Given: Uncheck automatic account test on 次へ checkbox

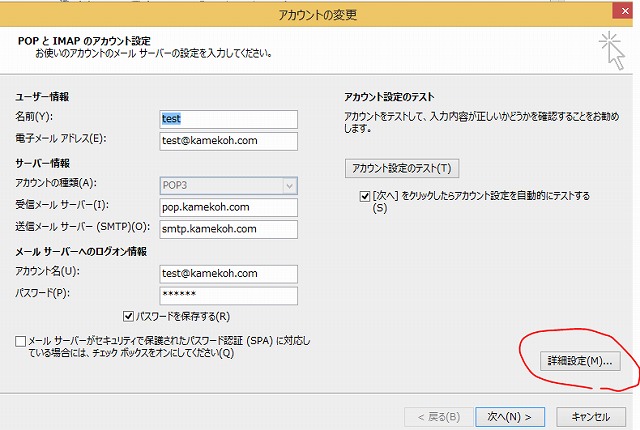Looking at the screenshot, I should (x=365, y=197).
